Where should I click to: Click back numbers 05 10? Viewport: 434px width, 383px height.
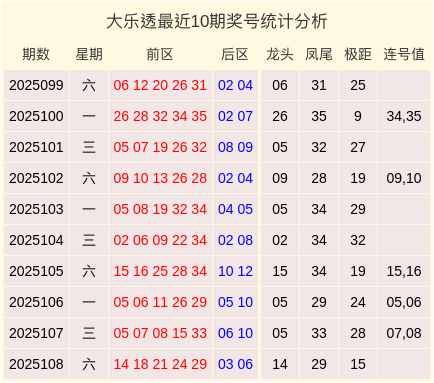pos(235,302)
